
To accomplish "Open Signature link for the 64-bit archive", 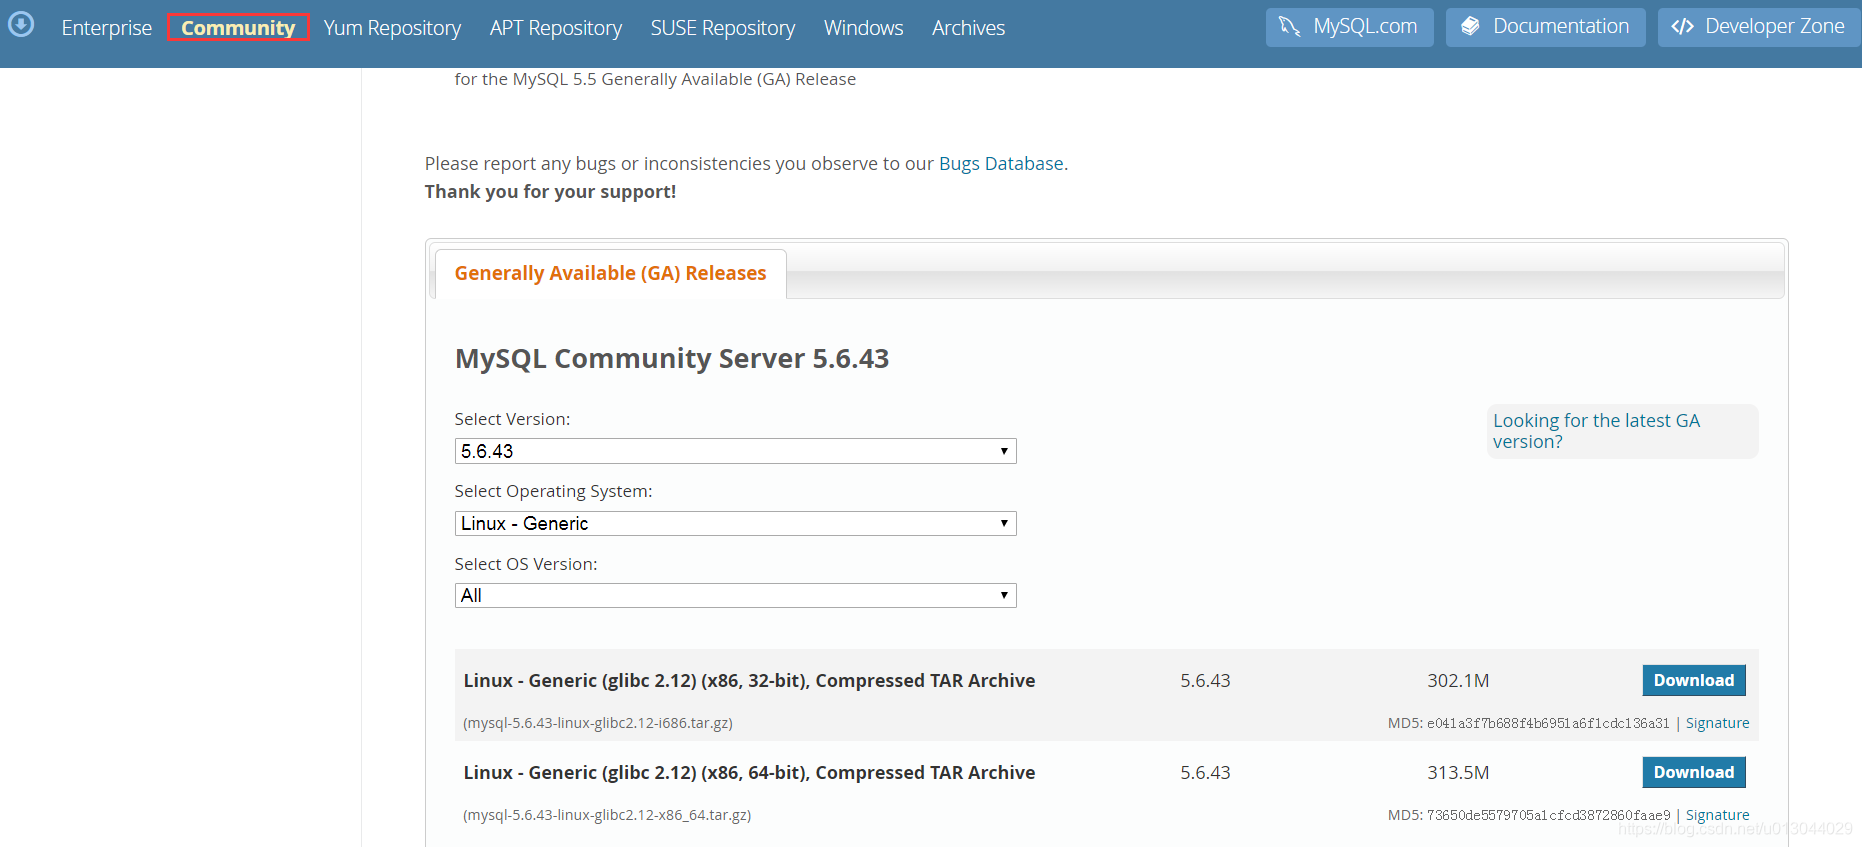I will [1717, 815].
